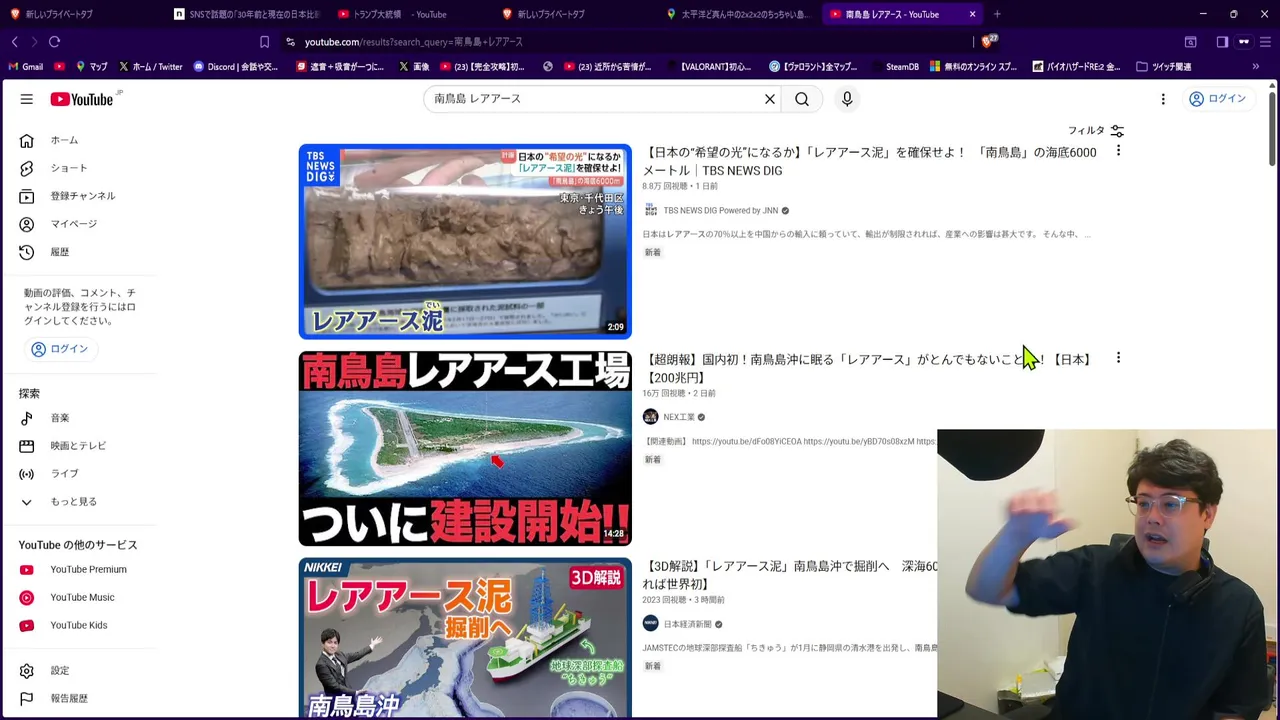Click the NEX工業 channel avatar
This screenshot has width=1280, height=720.
coord(651,417)
